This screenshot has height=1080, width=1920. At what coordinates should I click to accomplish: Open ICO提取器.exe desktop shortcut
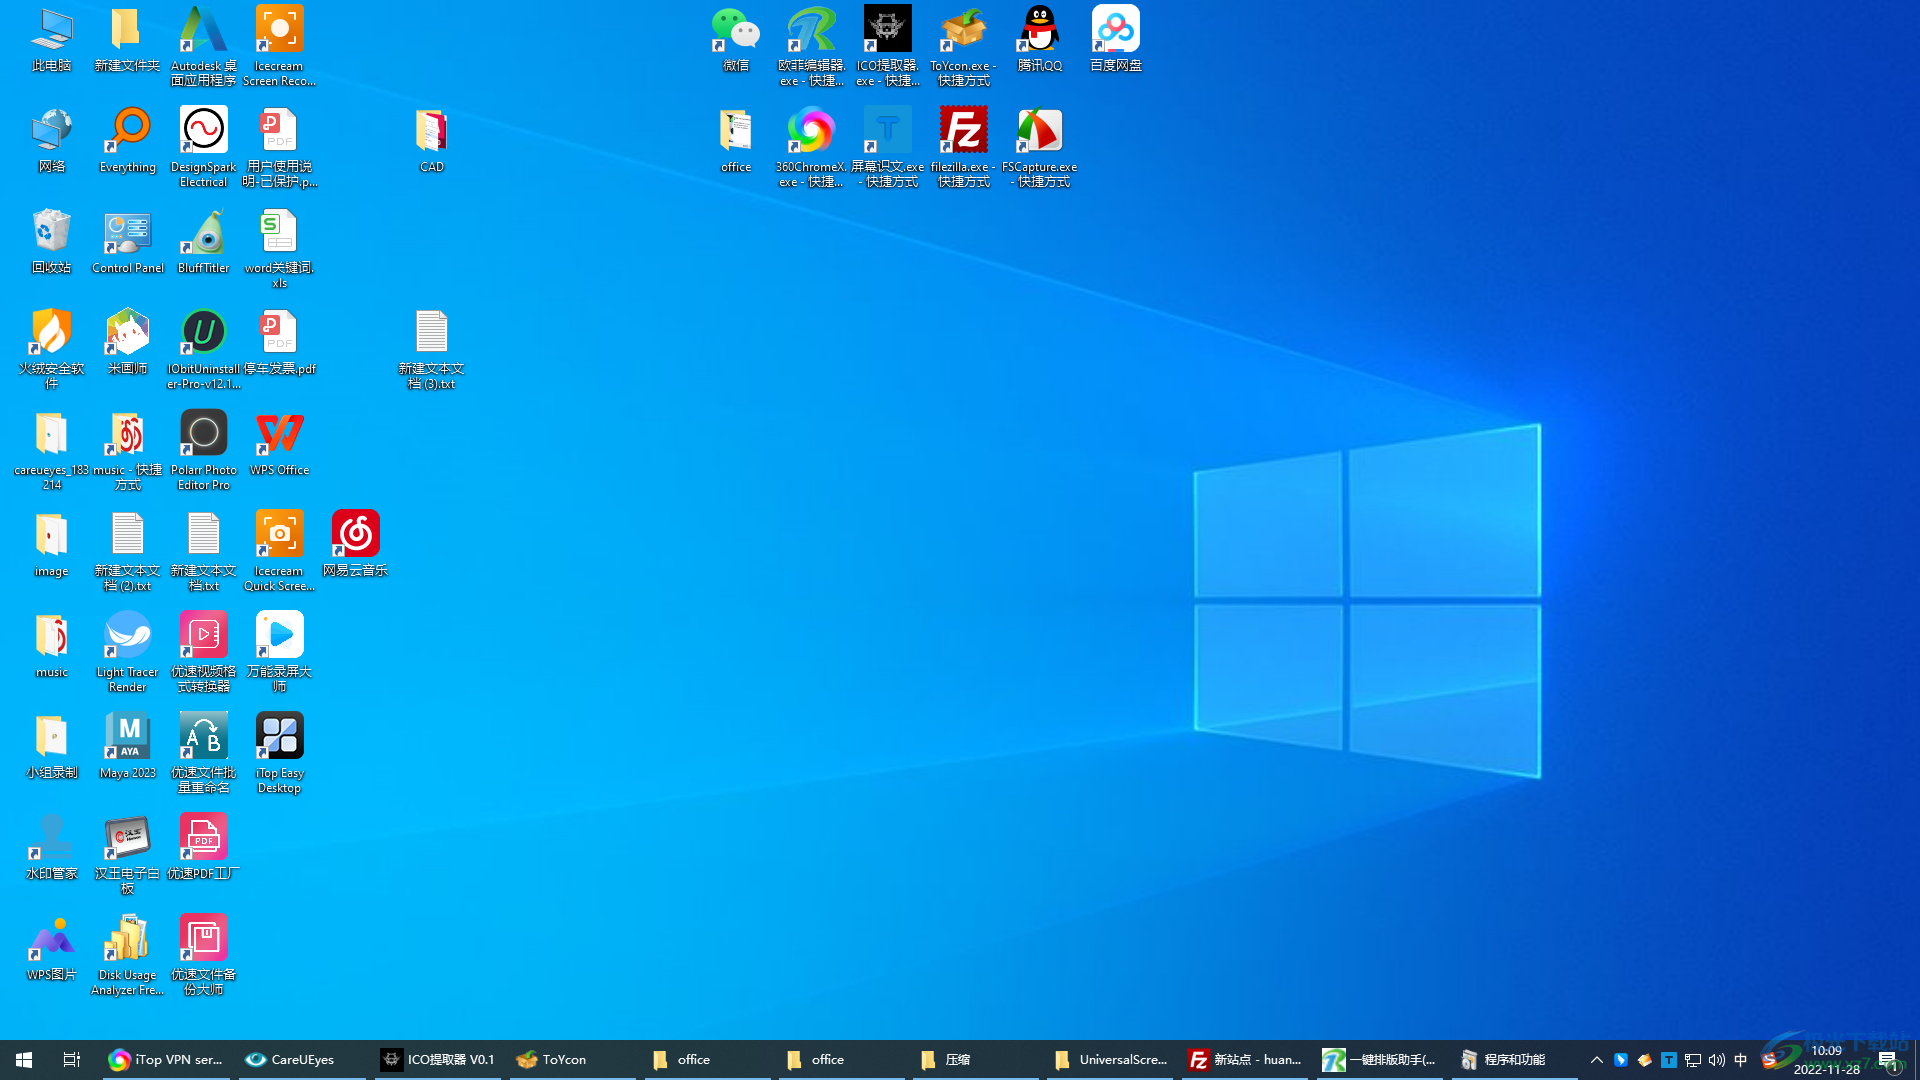[x=888, y=46]
